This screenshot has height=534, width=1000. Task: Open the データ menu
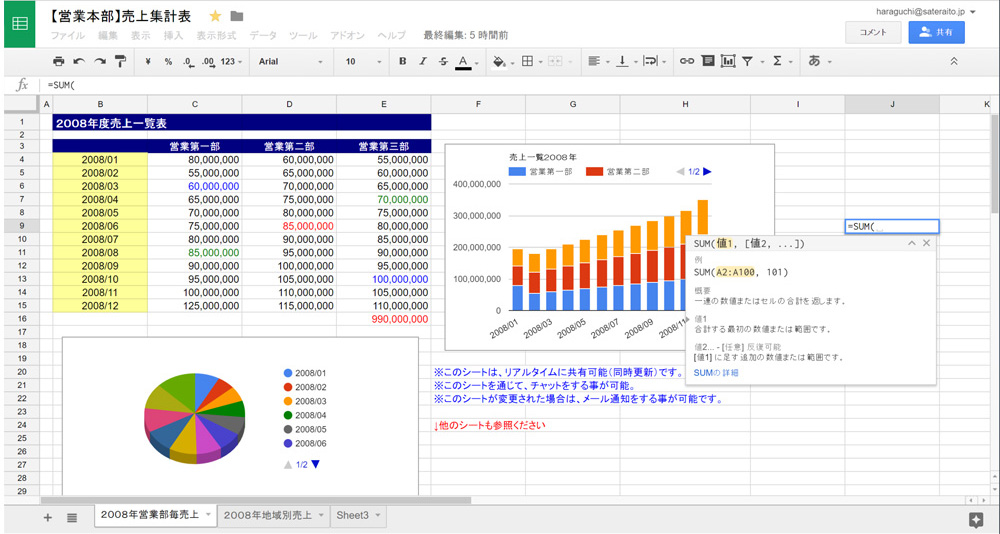263,36
